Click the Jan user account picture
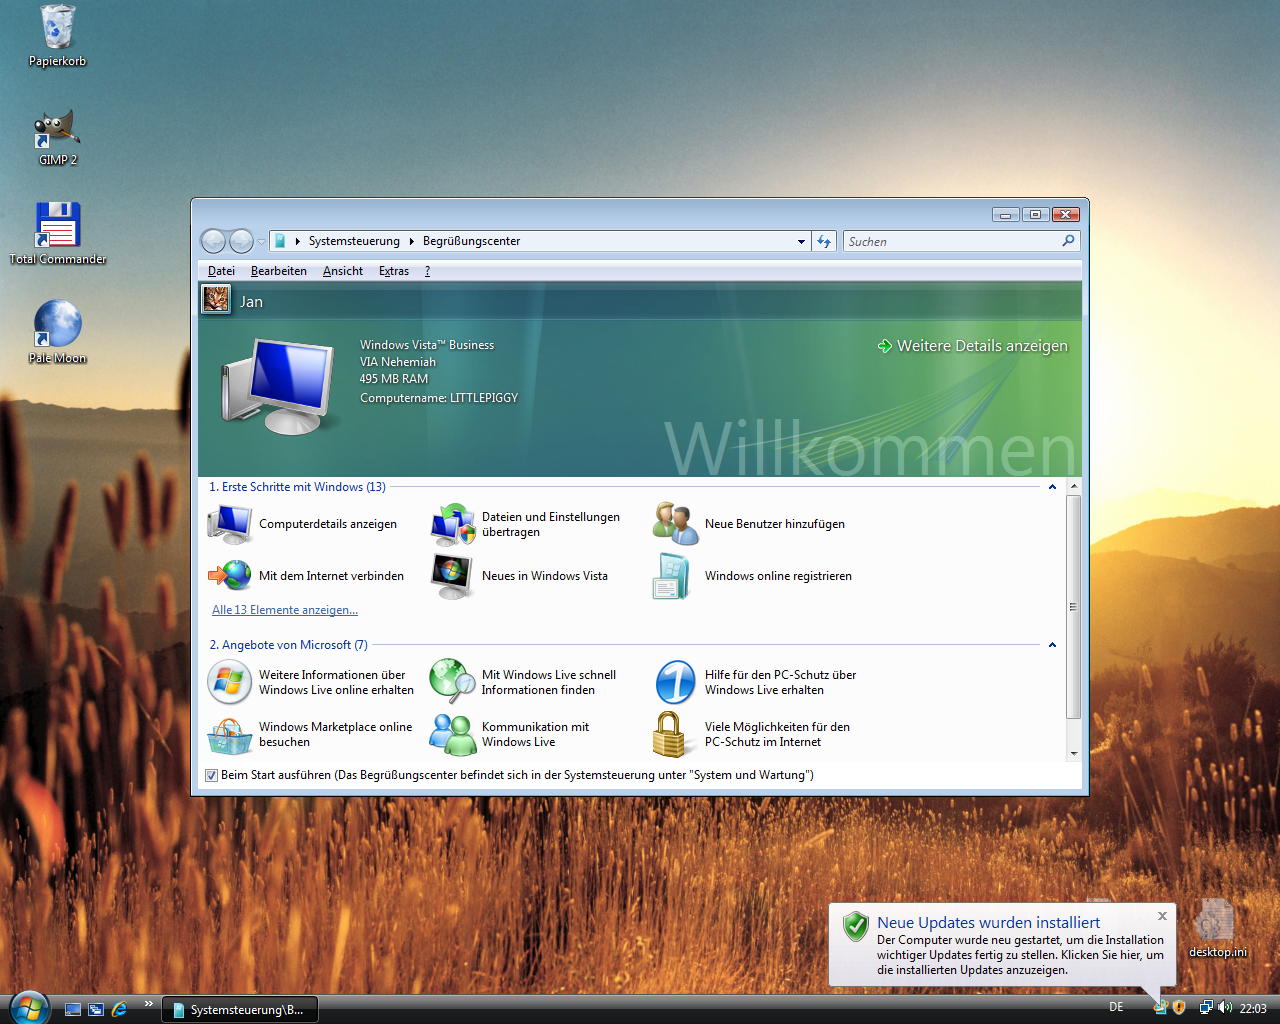 (216, 299)
